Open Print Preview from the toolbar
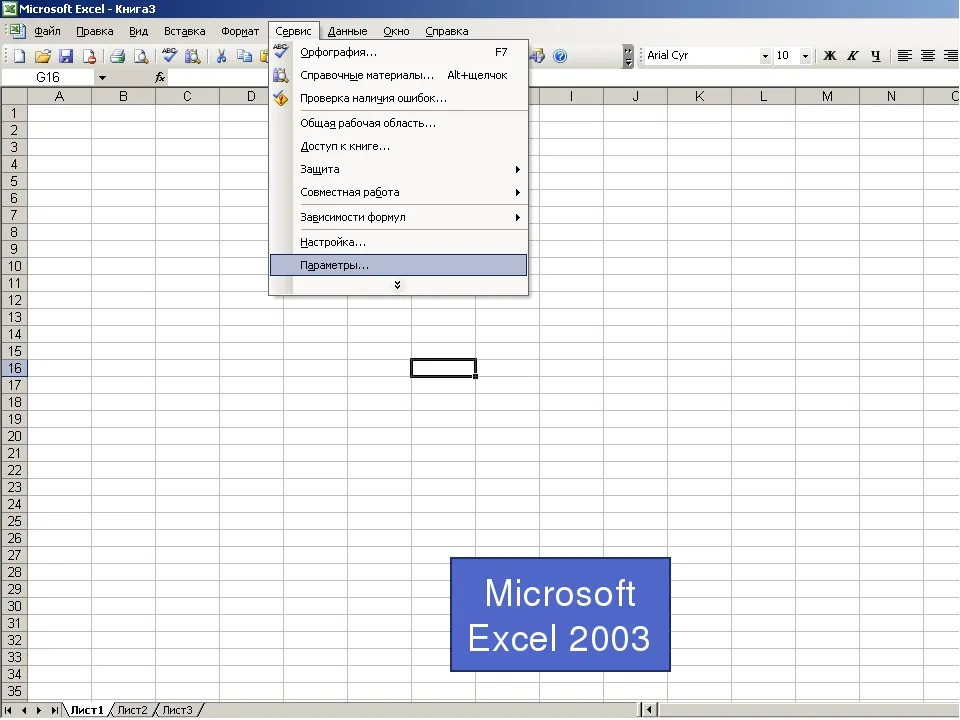 click(140, 56)
